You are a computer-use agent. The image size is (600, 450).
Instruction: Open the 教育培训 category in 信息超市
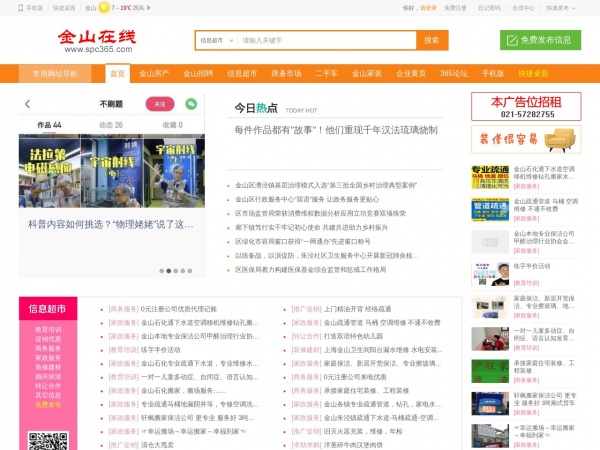pos(47,329)
